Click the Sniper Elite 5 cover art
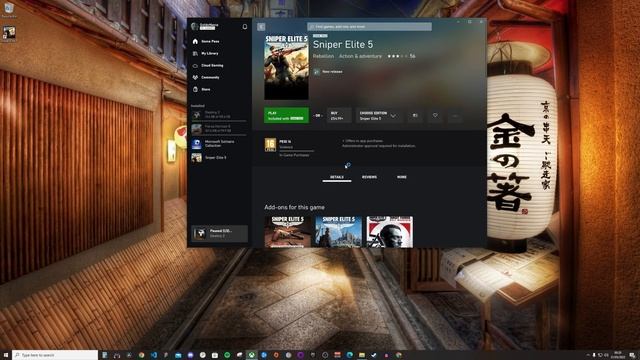 click(287, 67)
